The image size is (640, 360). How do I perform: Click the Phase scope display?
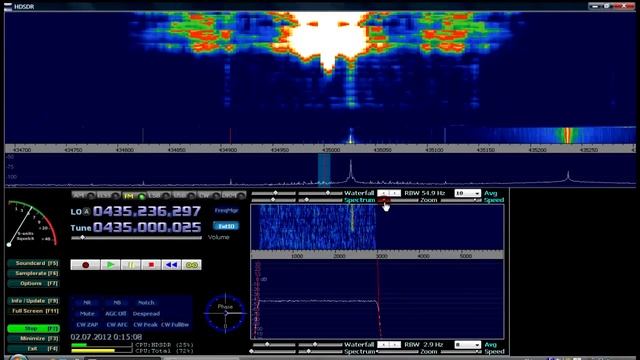point(225,313)
